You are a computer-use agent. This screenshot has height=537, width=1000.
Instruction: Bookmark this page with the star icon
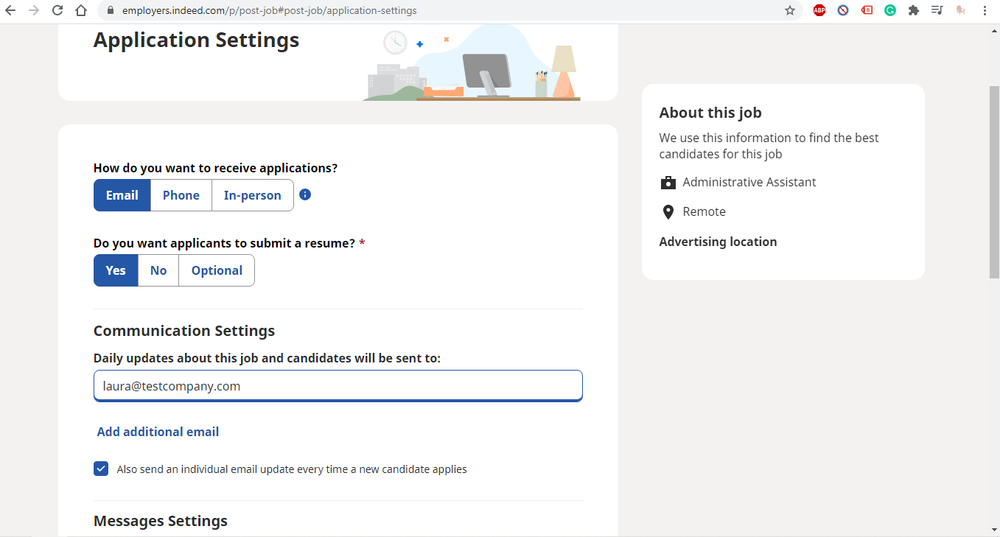pos(790,10)
